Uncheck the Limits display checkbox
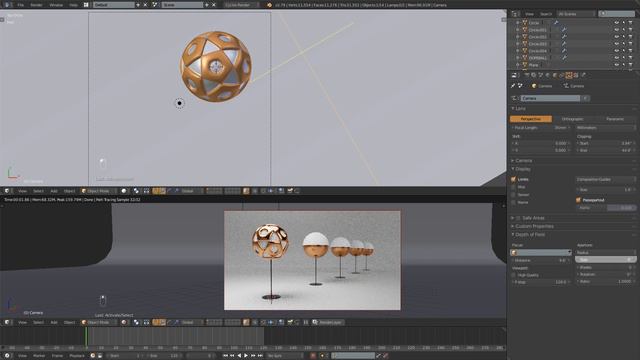This screenshot has width=640, height=360. click(x=513, y=179)
